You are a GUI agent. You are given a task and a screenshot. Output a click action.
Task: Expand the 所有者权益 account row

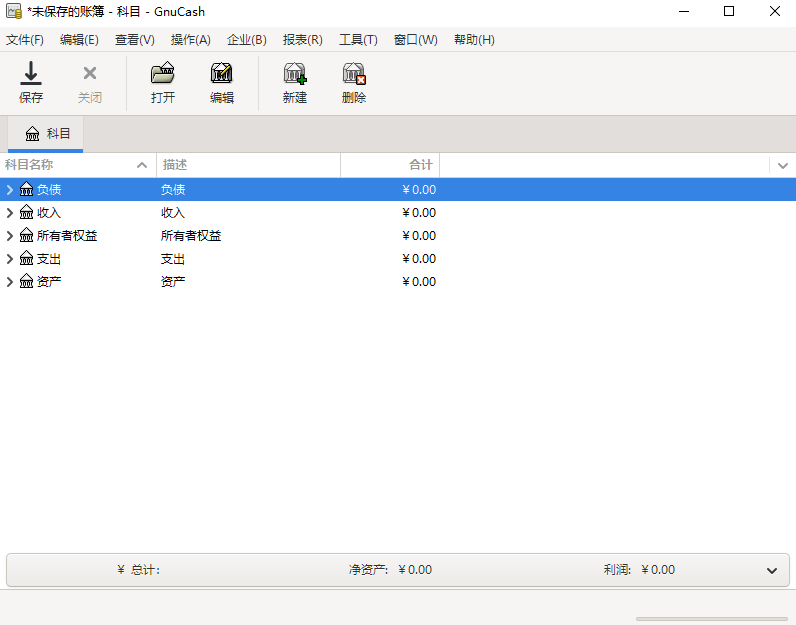(x=10, y=236)
